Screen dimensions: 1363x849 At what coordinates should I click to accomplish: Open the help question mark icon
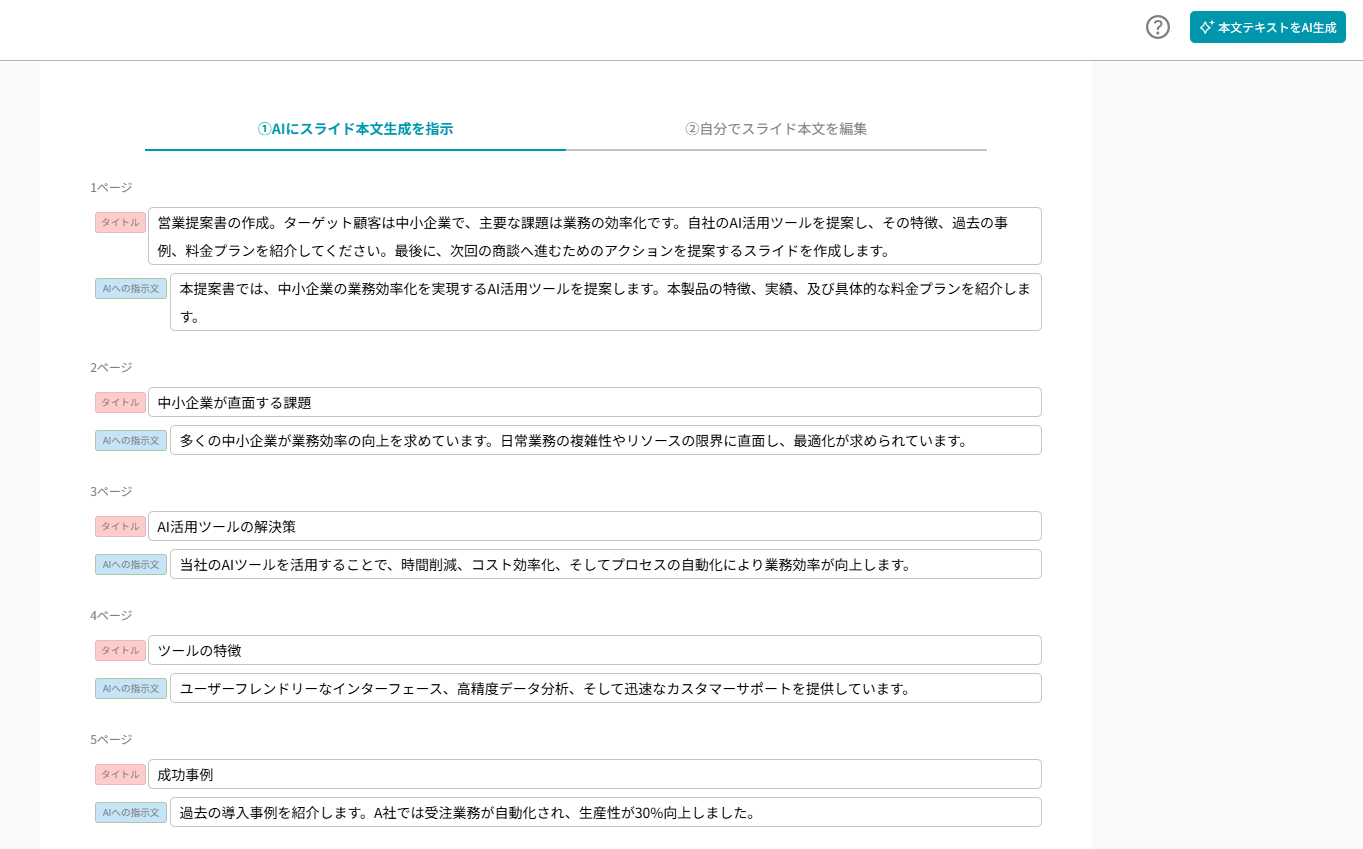point(1158,27)
